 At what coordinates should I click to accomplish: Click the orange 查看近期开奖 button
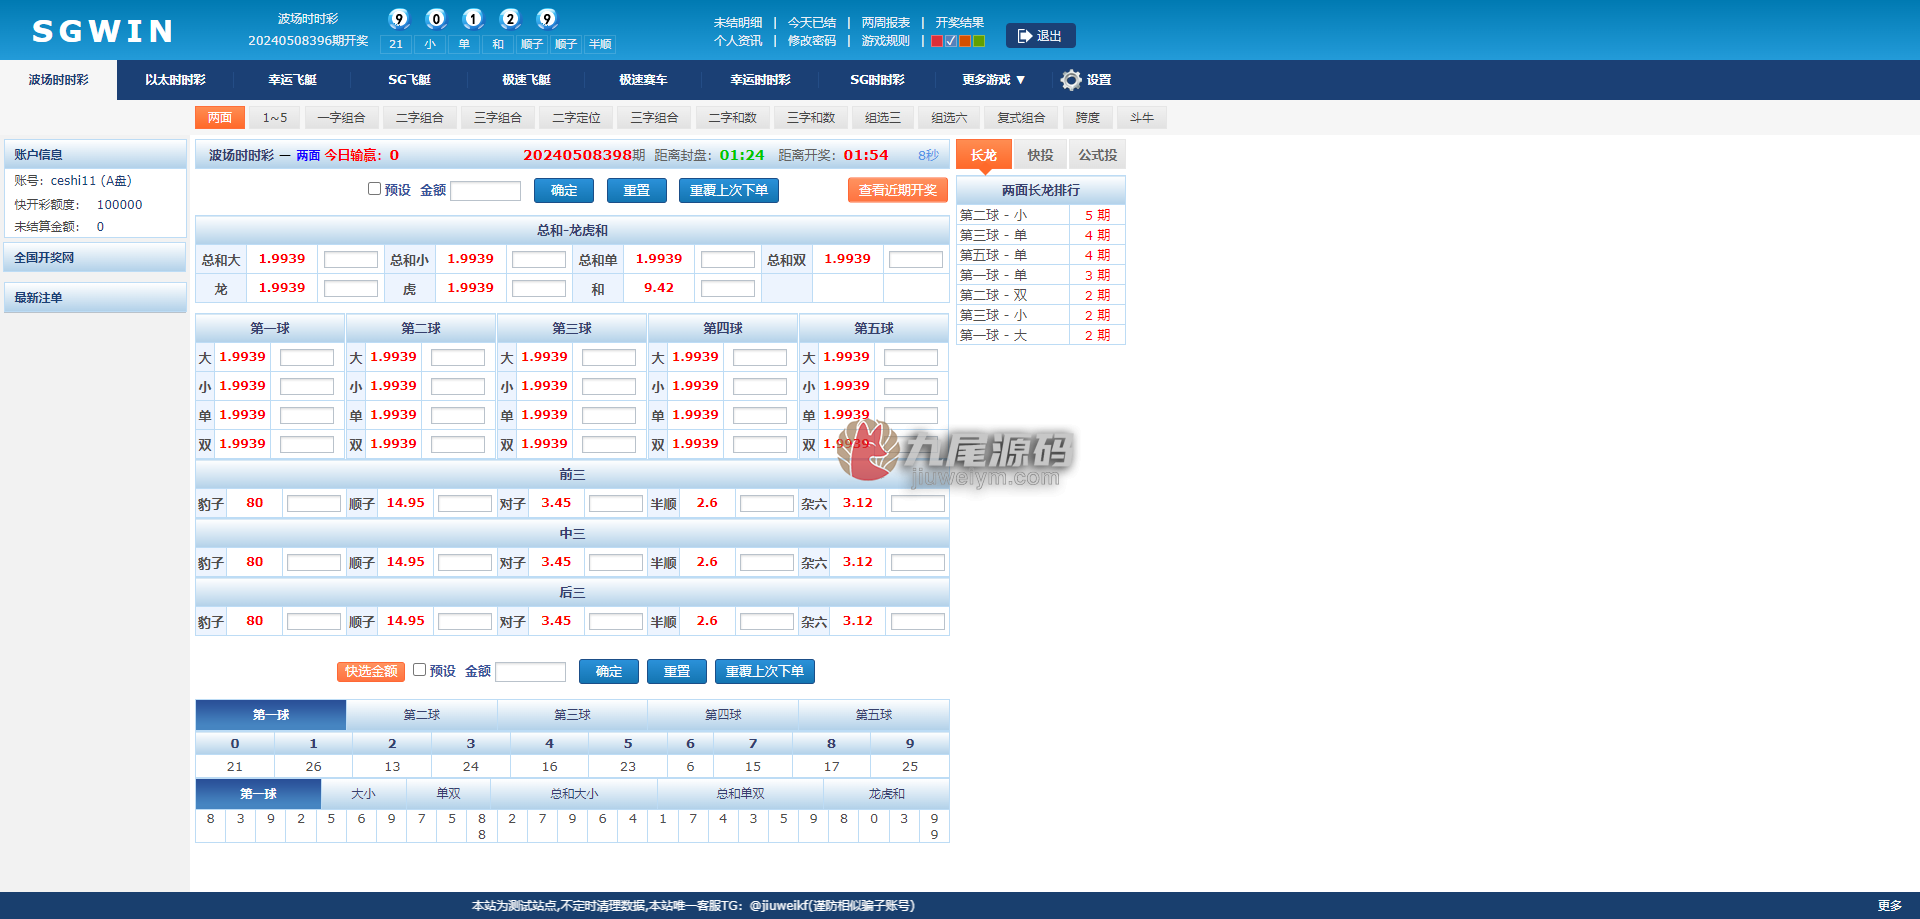tap(897, 190)
